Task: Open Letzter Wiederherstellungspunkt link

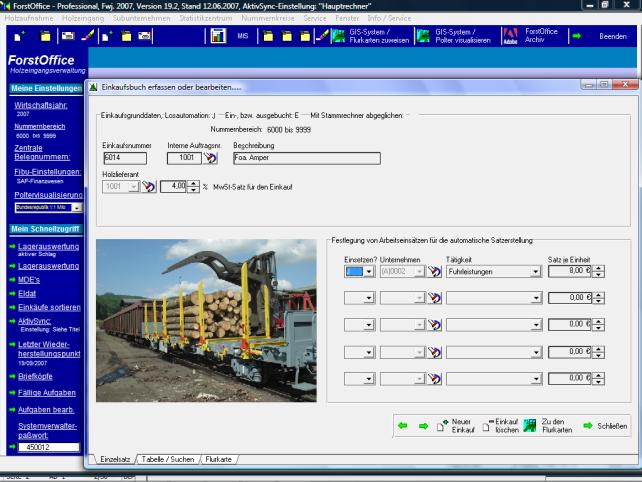Action: pos(49,349)
